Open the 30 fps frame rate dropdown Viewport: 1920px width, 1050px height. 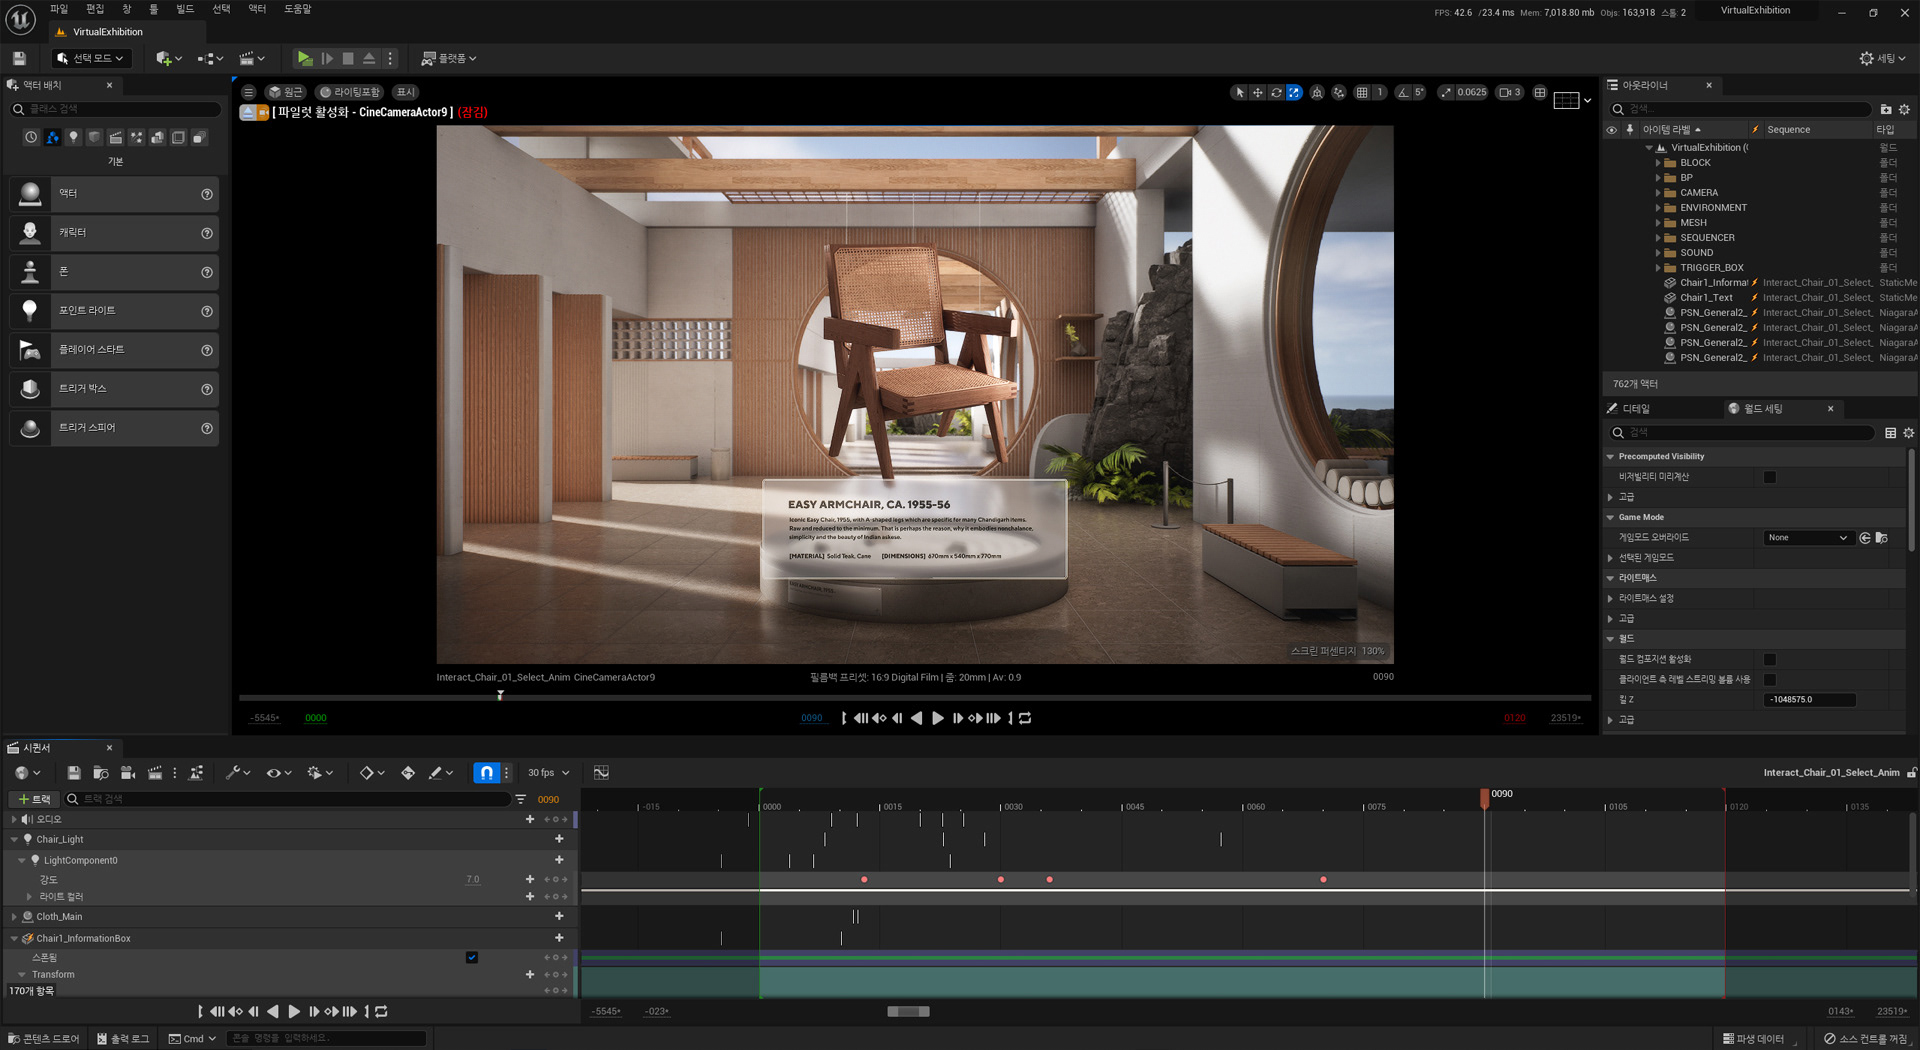click(548, 773)
